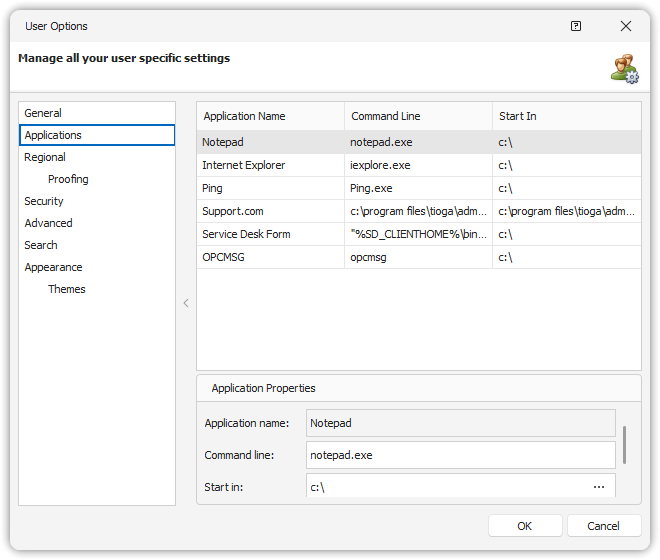Open the Proofing sub-item
The image size is (660, 560).
68,179
